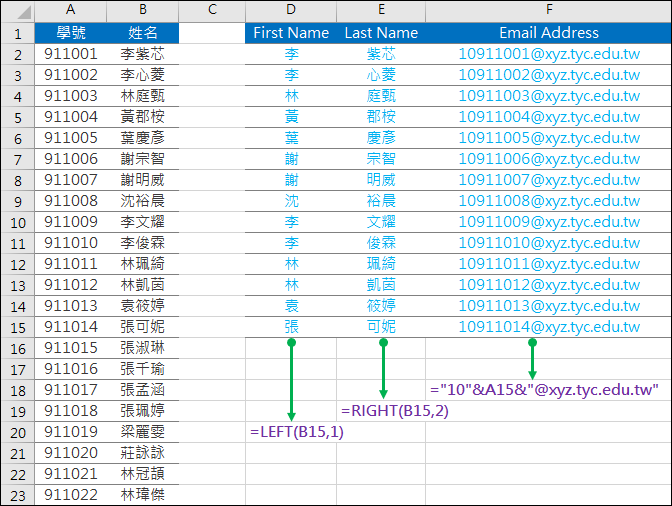Click the Last Name header cell

pos(381,33)
